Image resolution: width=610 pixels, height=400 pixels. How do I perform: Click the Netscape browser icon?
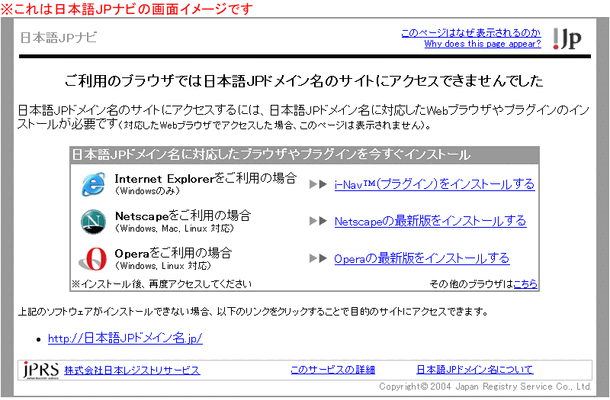pos(93,221)
